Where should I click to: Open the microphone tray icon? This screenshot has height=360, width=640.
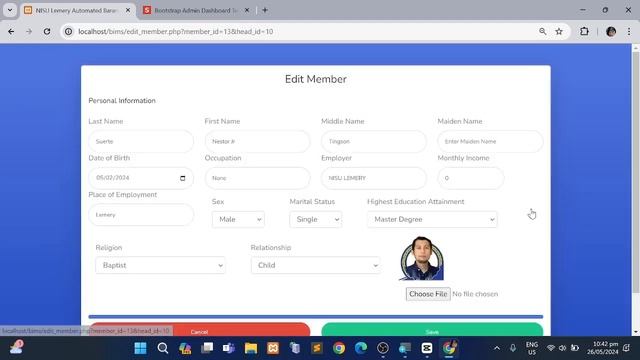[513, 348]
